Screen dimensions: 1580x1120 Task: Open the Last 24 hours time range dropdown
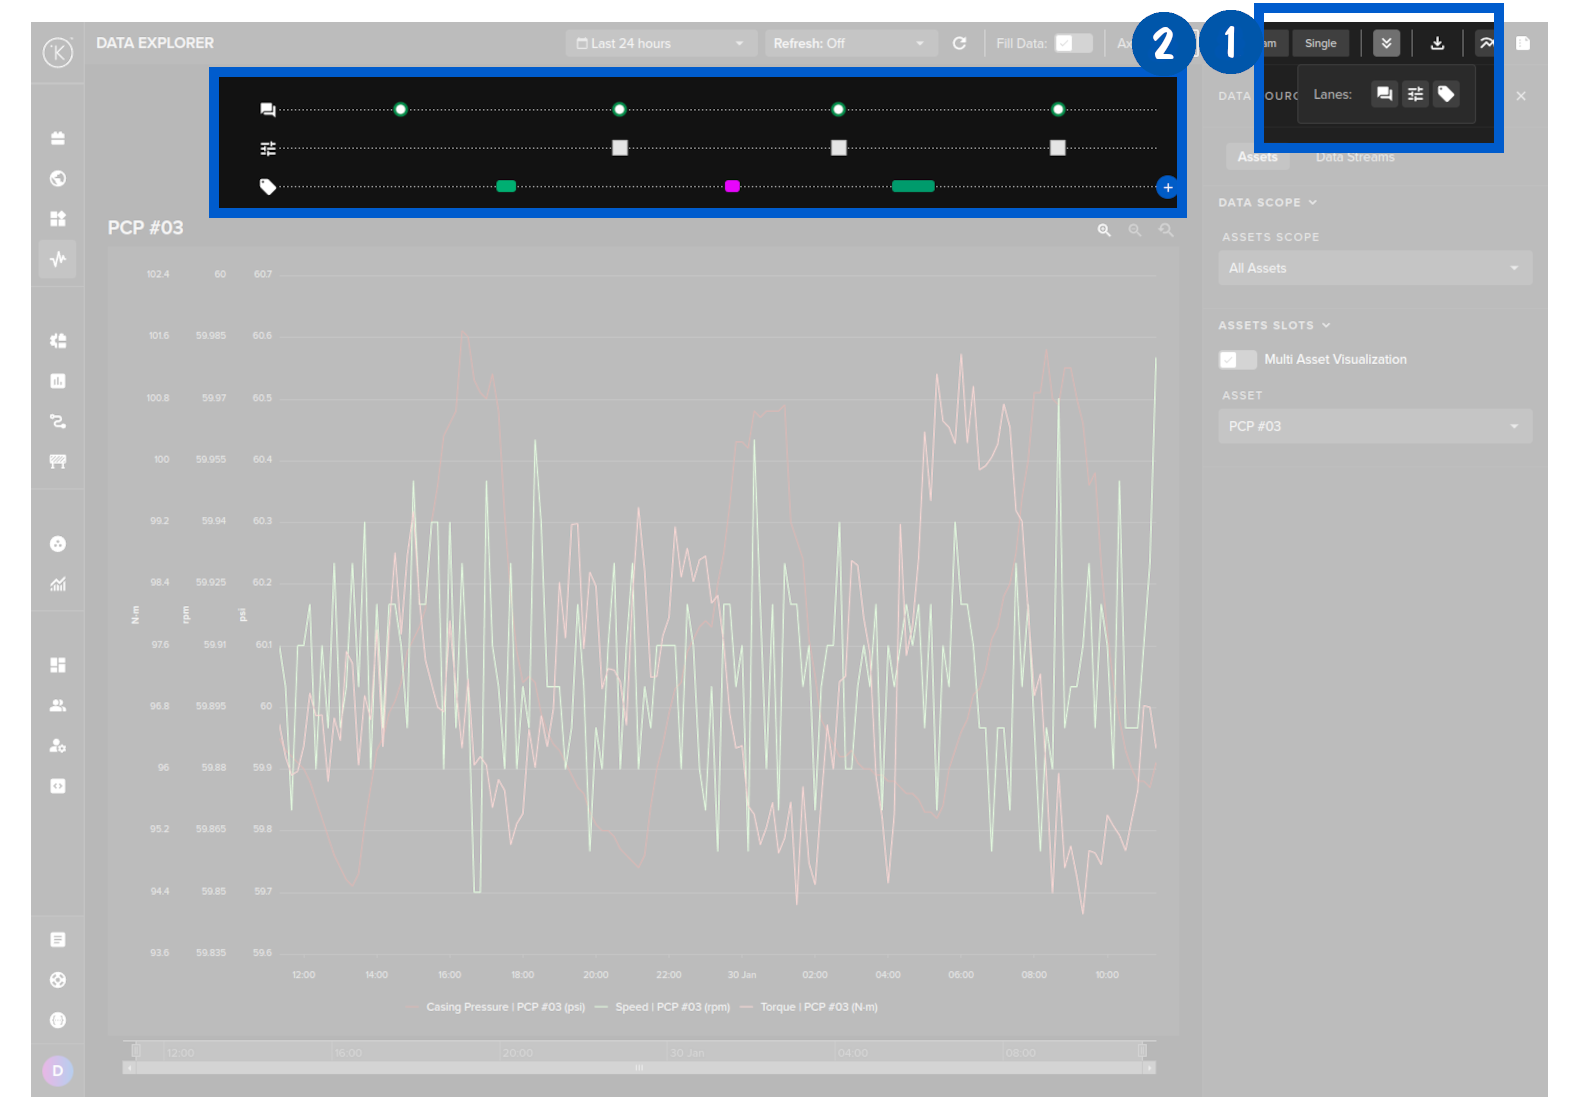click(x=660, y=43)
